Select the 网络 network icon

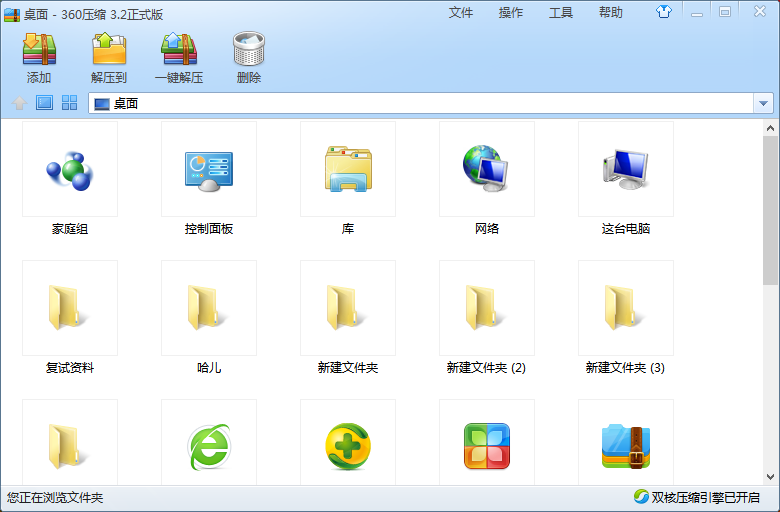tap(487, 169)
